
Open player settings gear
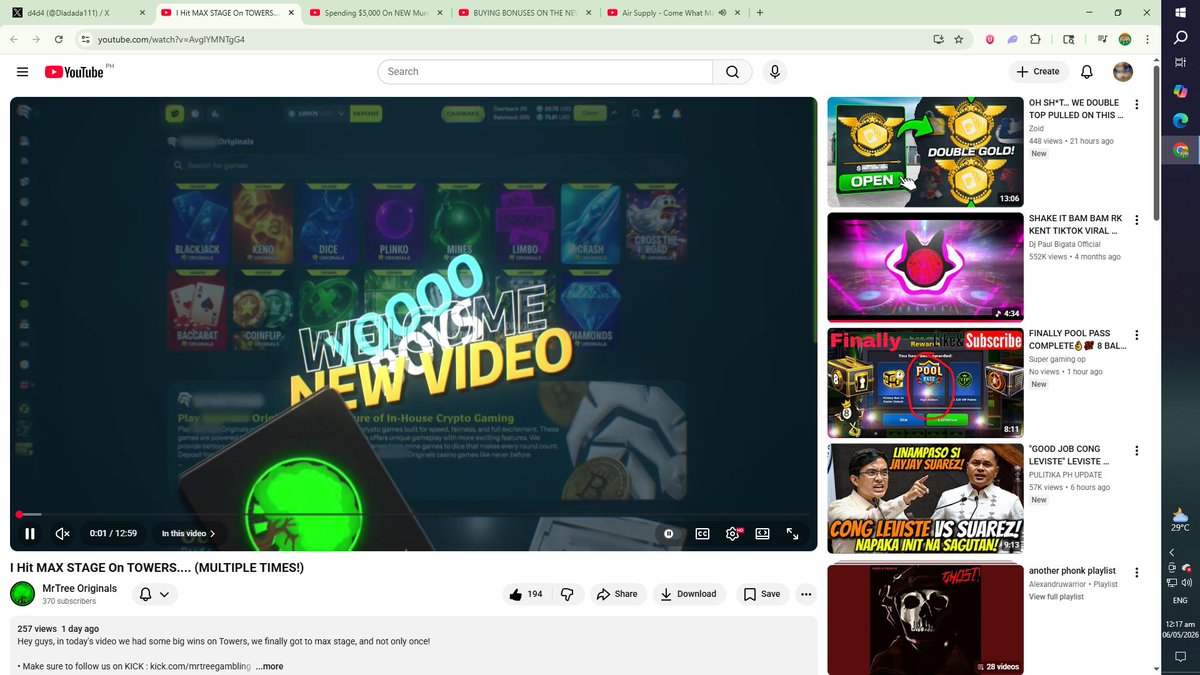click(x=733, y=534)
